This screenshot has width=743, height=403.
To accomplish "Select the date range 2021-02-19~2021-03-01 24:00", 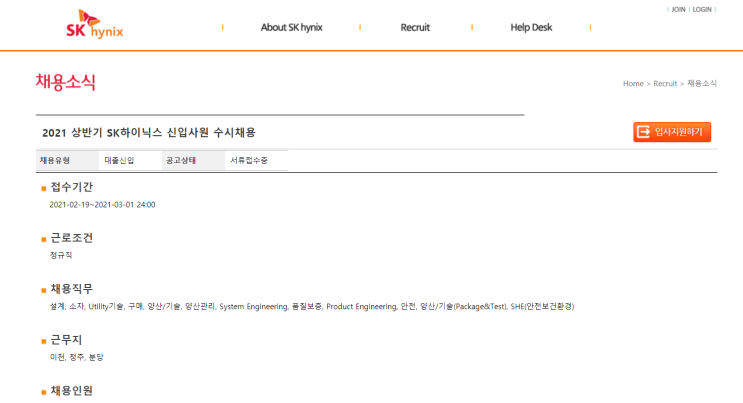I will pos(102,205).
